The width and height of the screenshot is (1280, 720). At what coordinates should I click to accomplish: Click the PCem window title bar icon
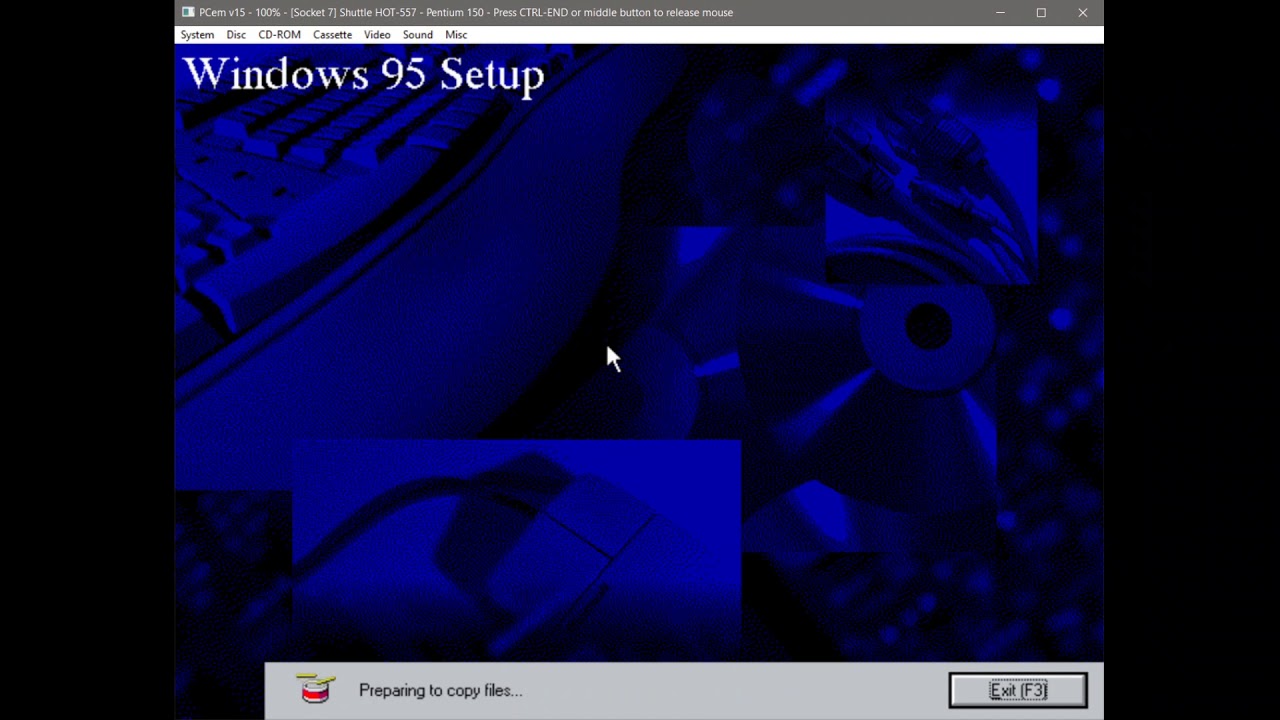coord(188,12)
